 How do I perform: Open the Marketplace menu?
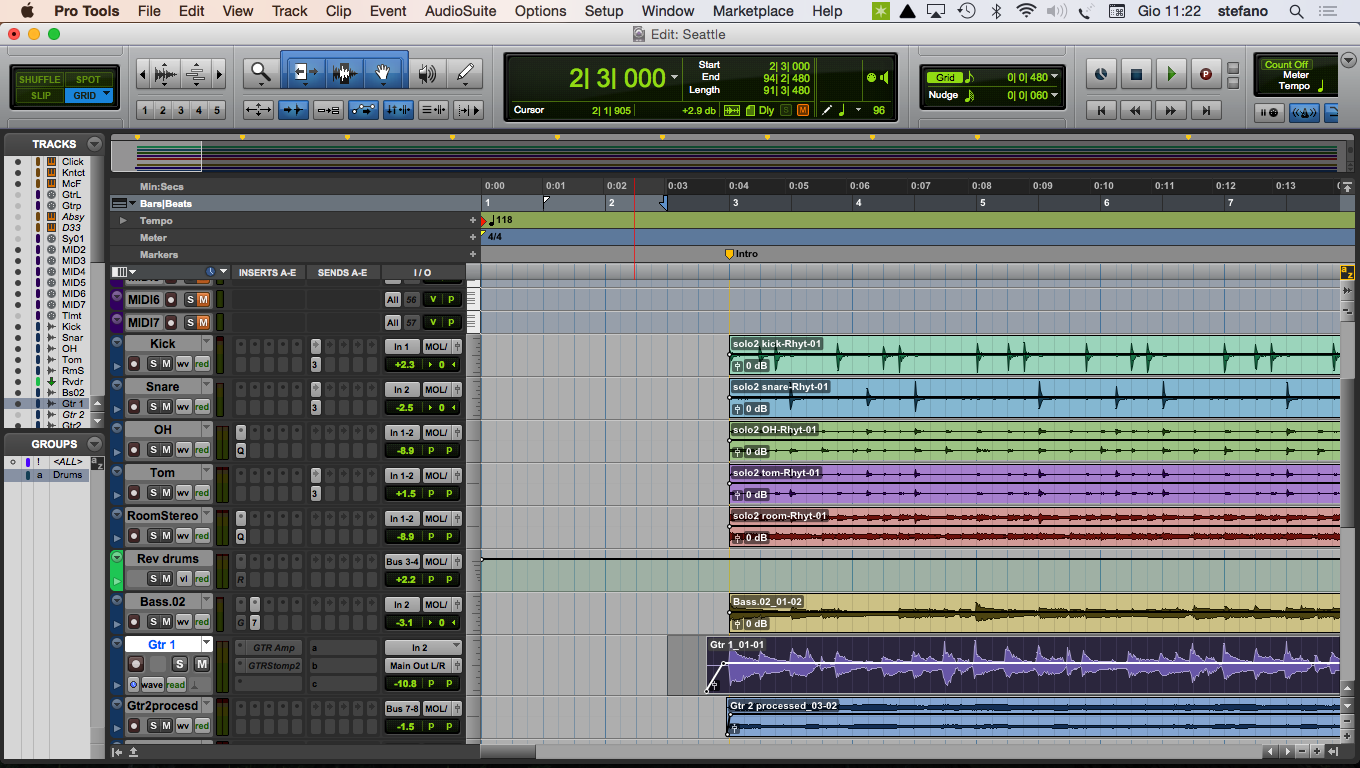(x=753, y=11)
